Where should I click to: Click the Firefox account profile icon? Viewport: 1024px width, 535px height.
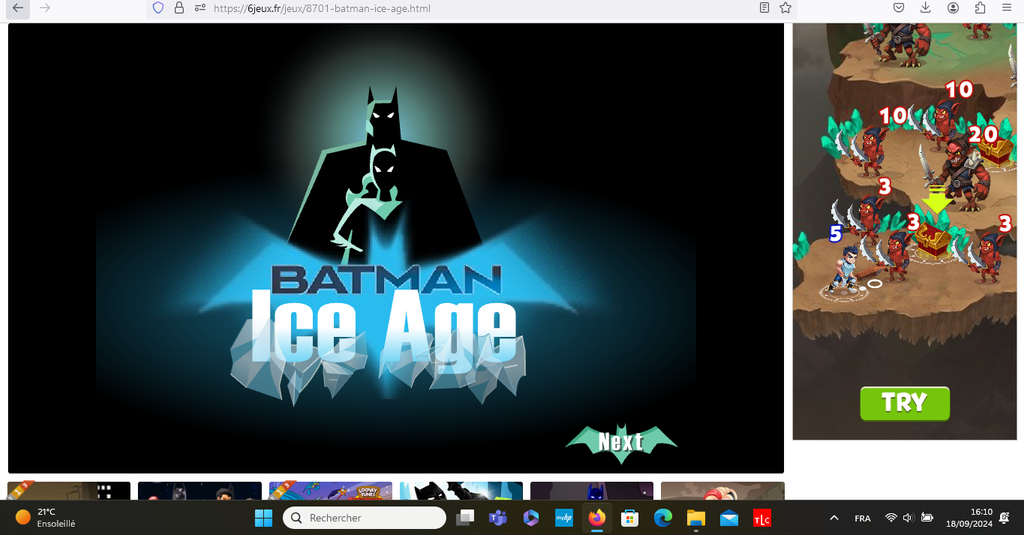(953, 8)
